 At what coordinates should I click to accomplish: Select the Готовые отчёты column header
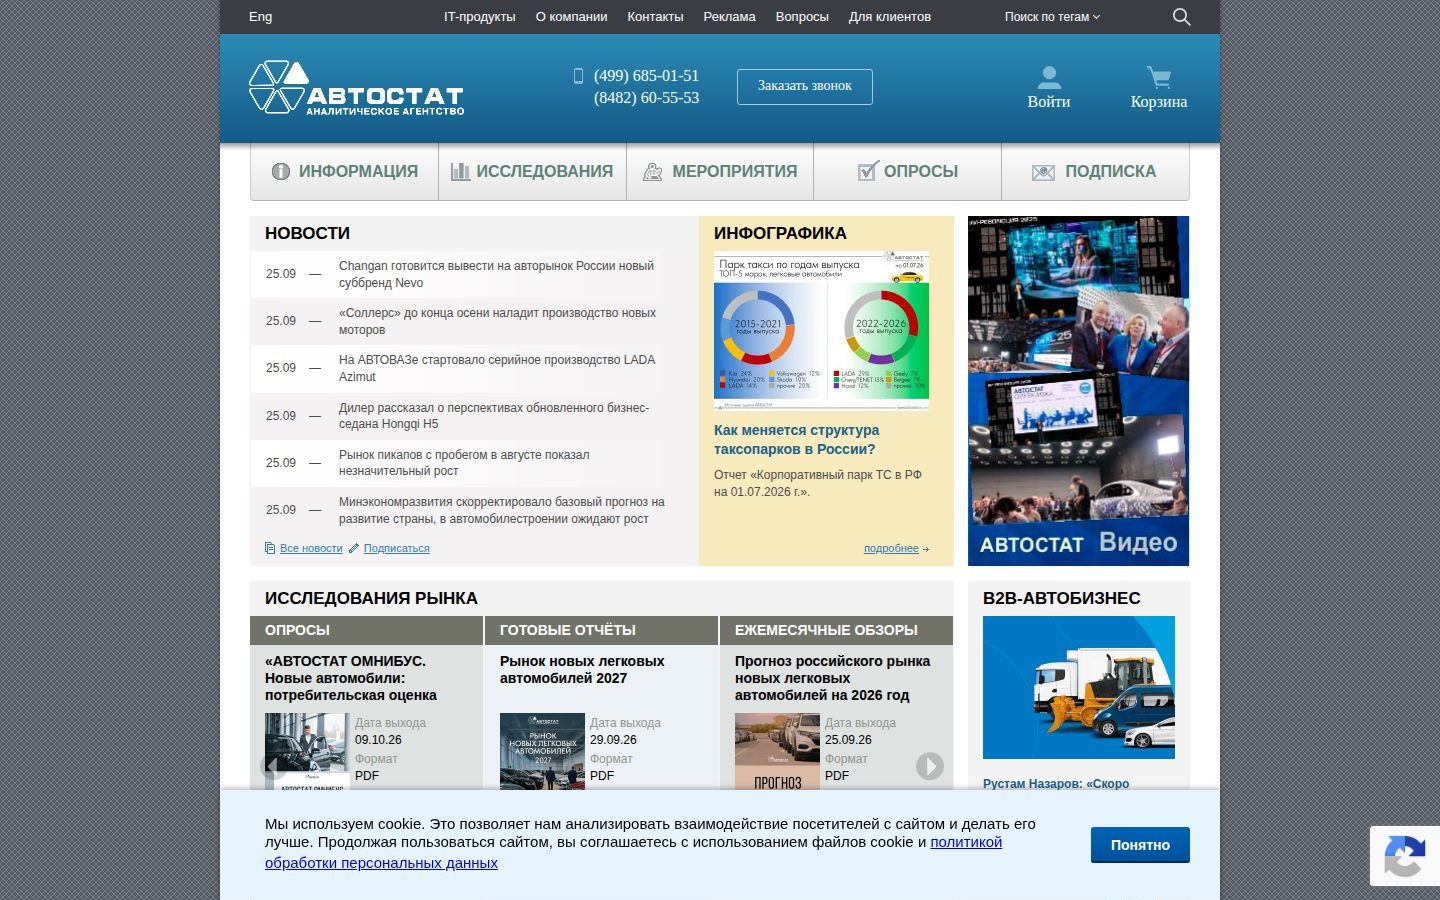pos(602,630)
